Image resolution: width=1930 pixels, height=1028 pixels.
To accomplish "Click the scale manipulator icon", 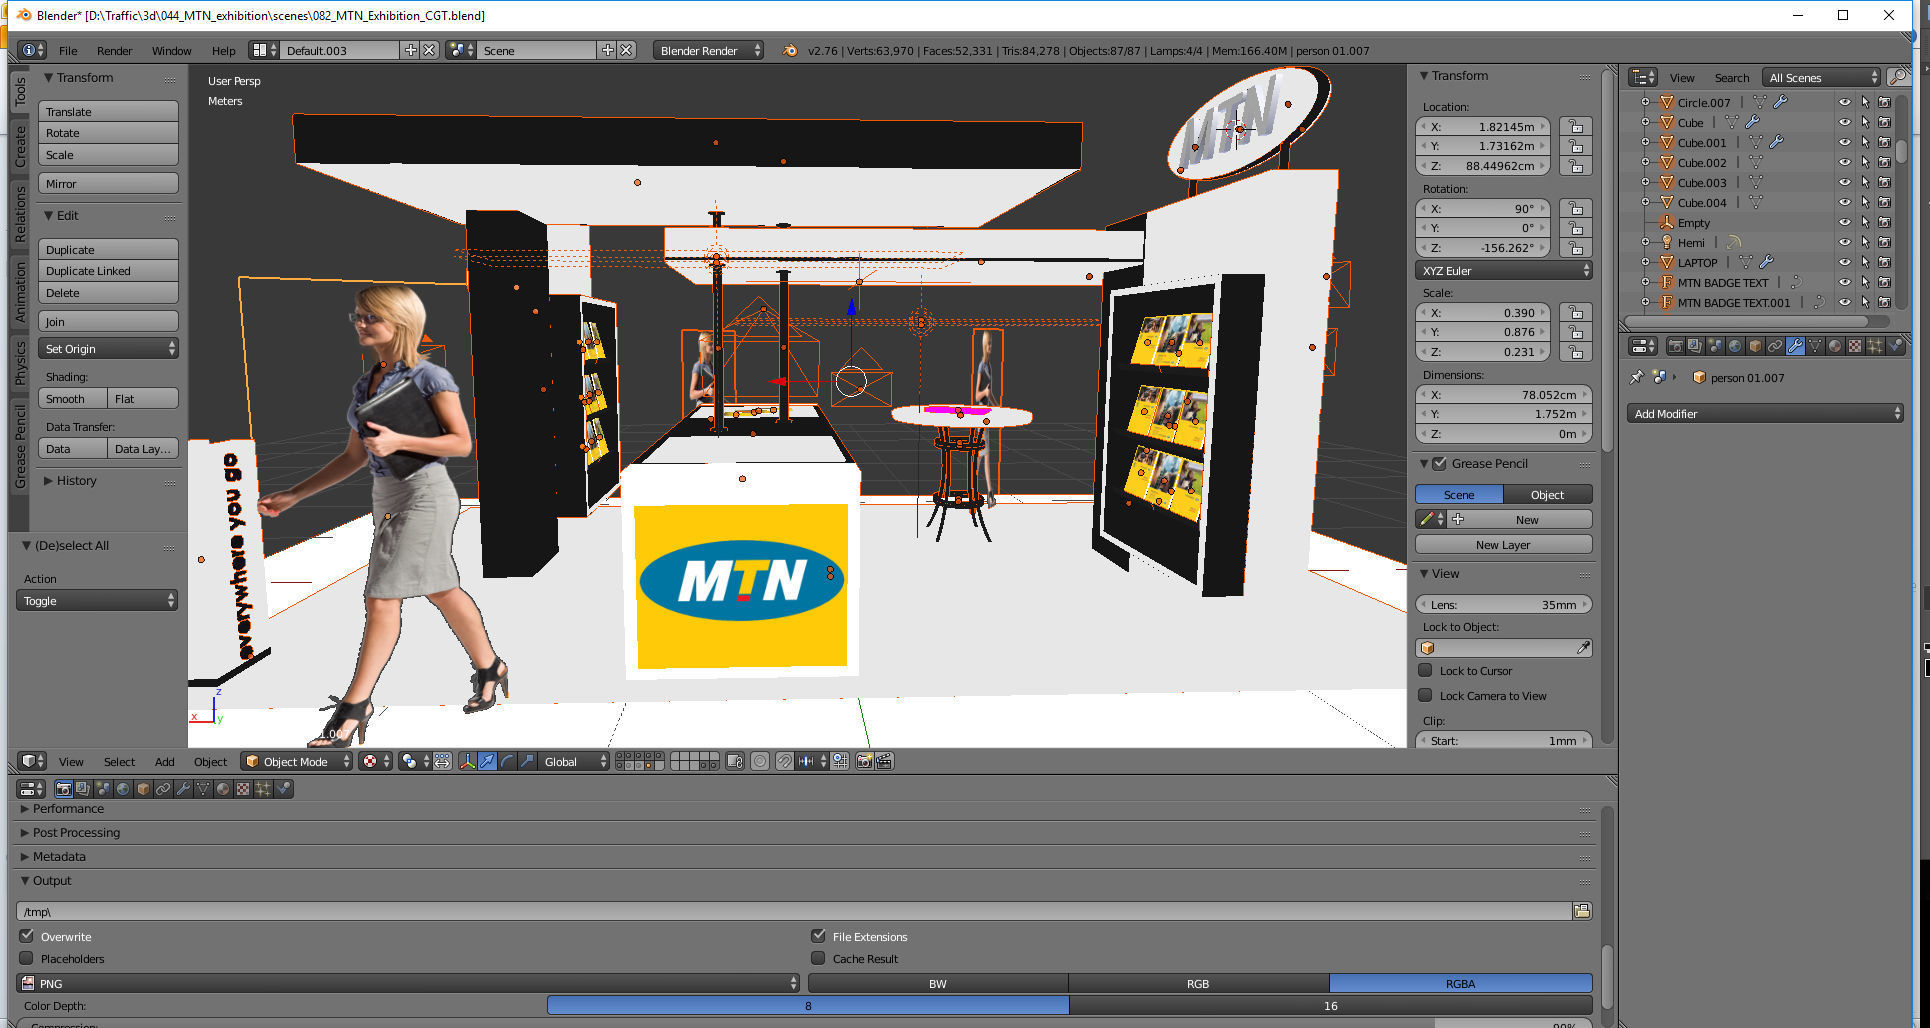I will [527, 761].
